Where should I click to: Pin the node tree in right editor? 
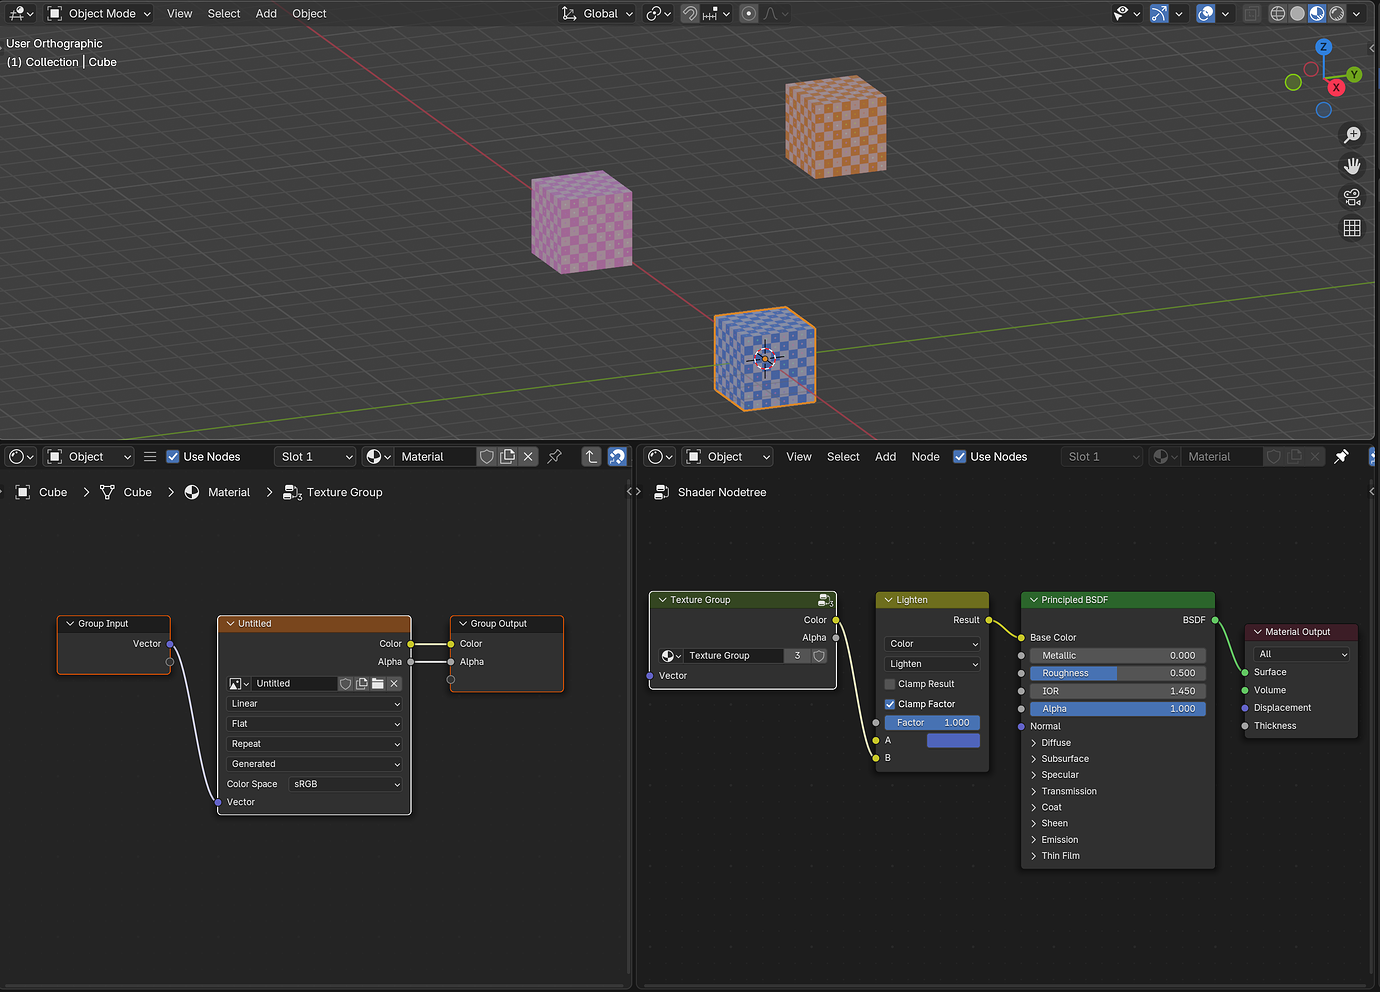1342,456
